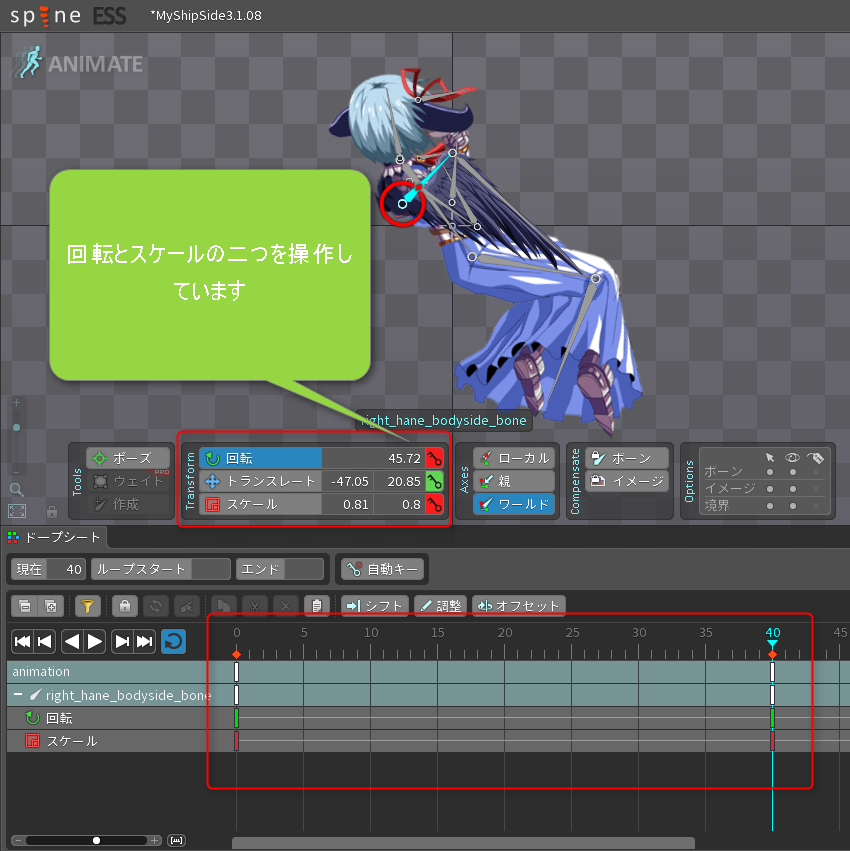Toggle イメージ selectable option dot

(x=770, y=489)
